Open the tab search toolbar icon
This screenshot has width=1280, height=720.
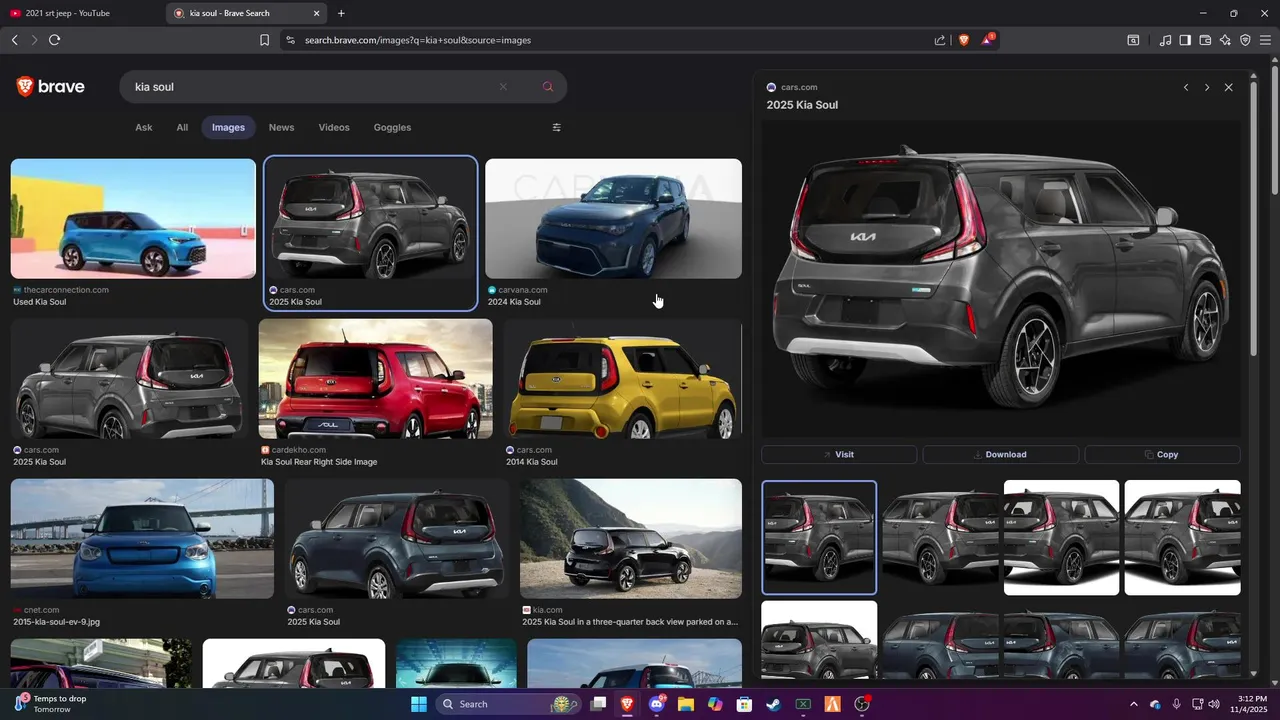[x=1133, y=40]
